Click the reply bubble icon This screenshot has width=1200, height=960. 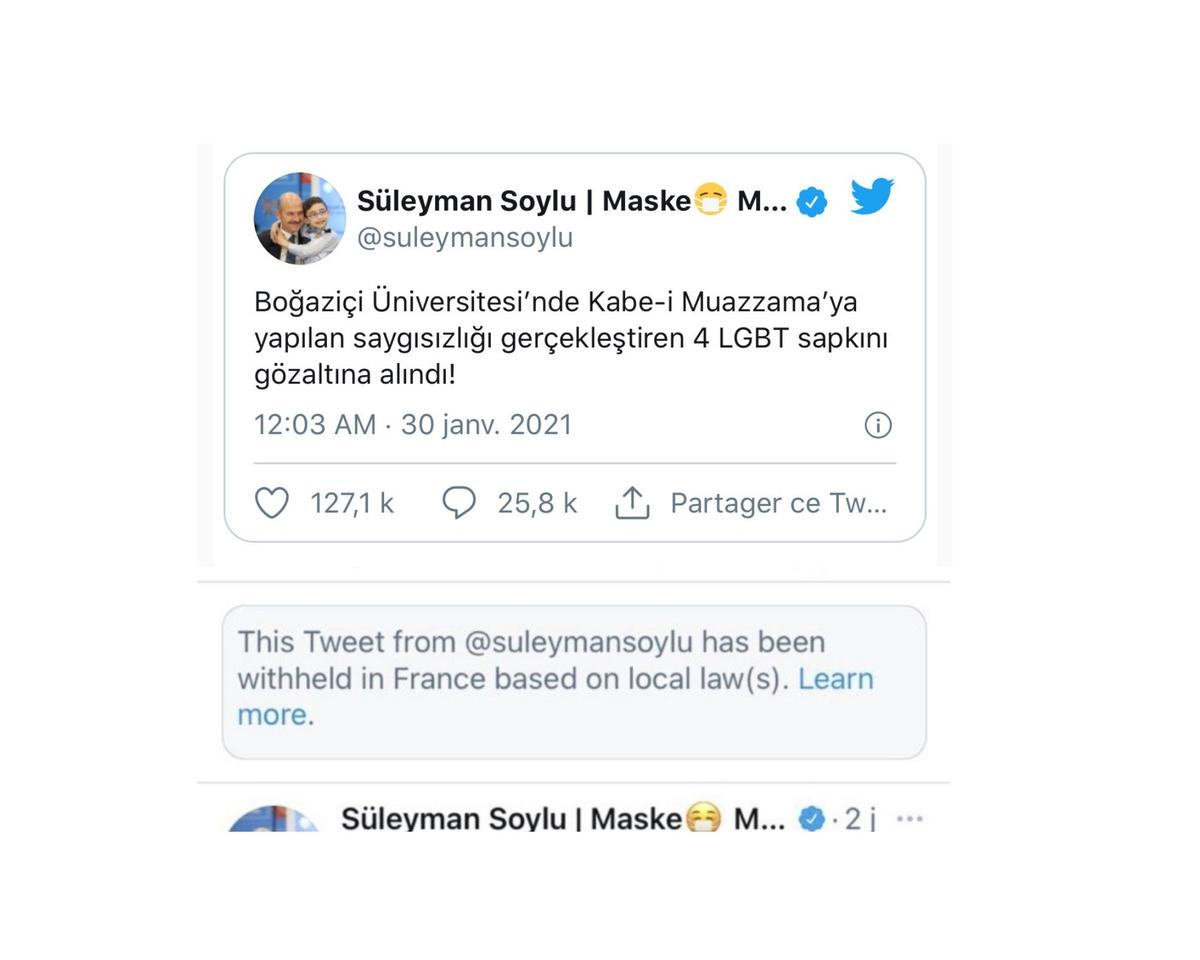460,503
